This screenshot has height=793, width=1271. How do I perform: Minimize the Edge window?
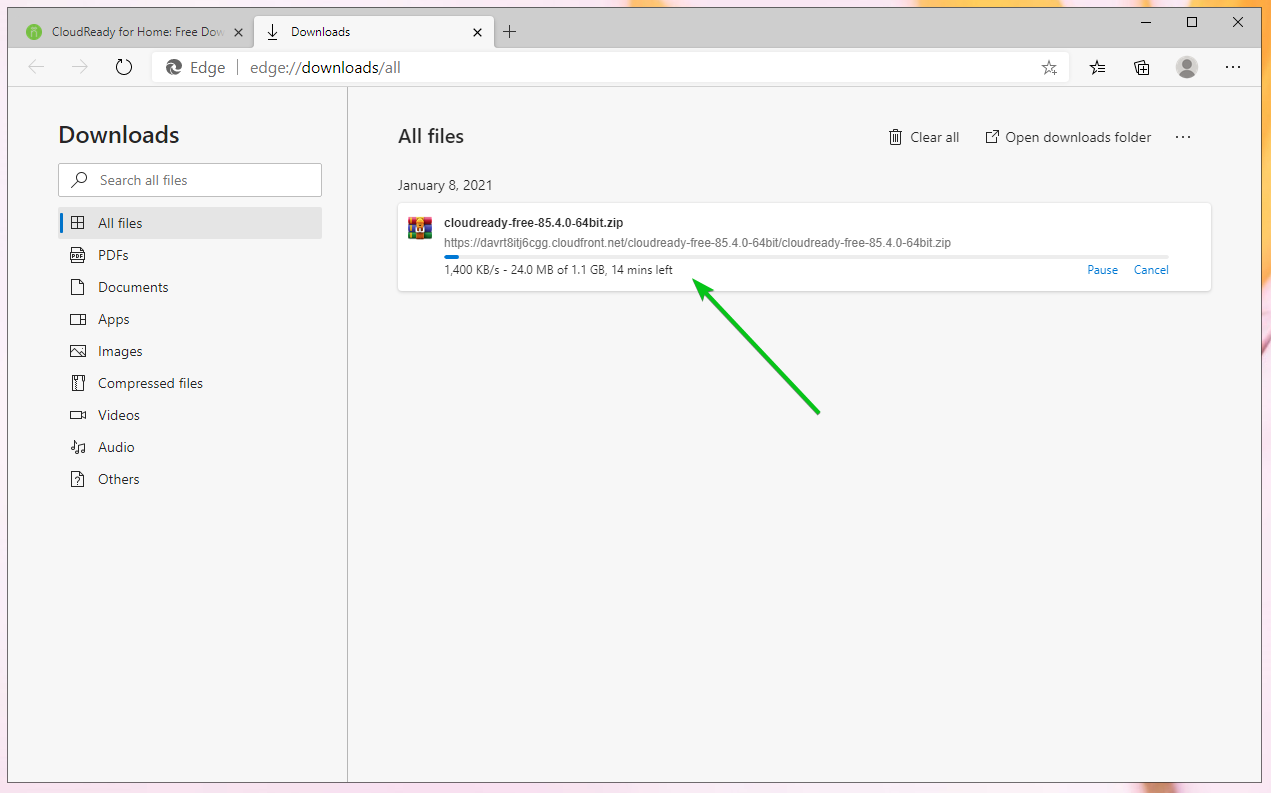coord(1145,22)
